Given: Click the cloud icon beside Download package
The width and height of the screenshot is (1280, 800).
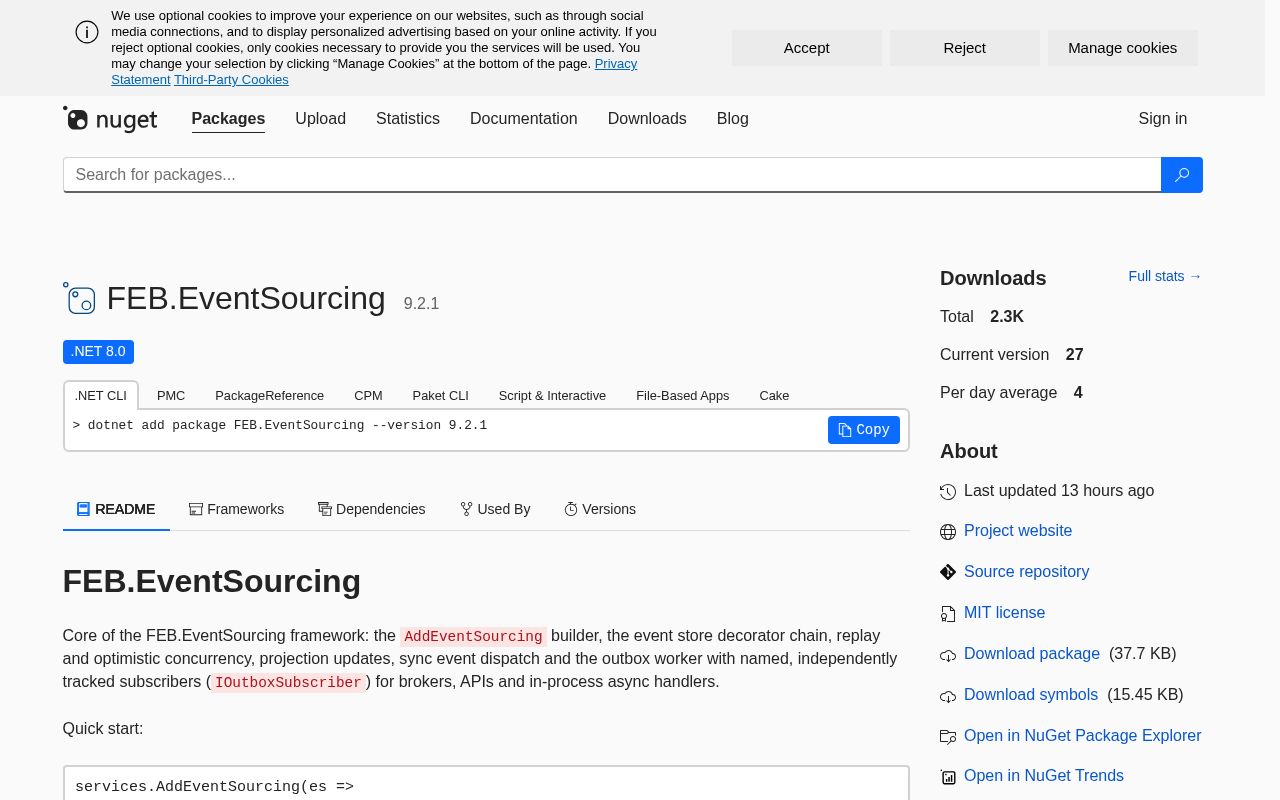Looking at the screenshot, I should click(x=948, y=655).
